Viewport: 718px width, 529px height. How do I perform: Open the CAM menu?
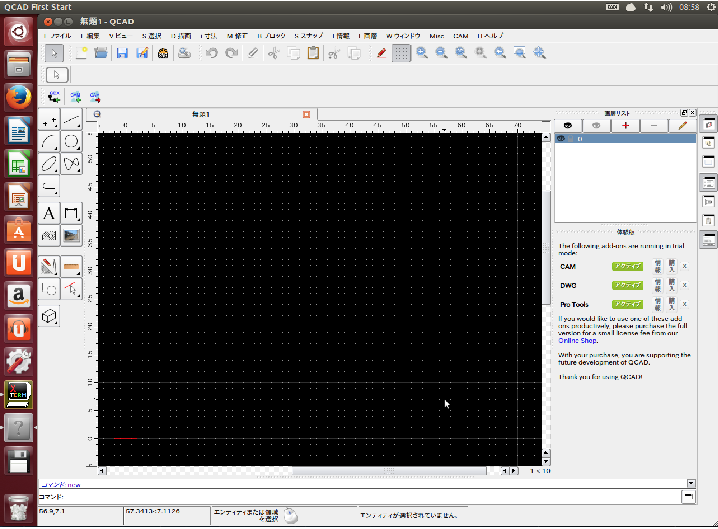click(x=461, y=36)
